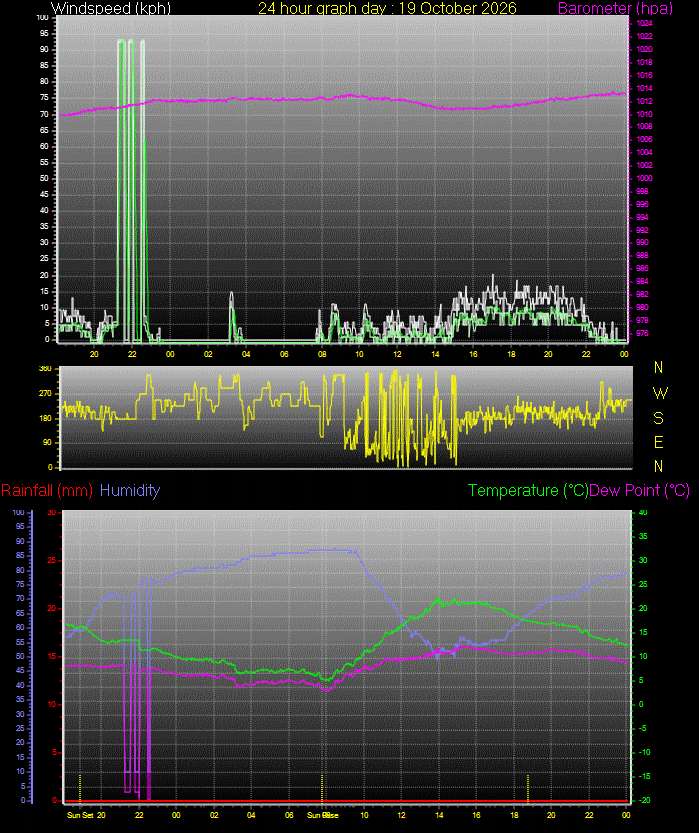699x833 pixels.
Task: Click the 95 value on the windspeed axis
Action: [x=44, y=33]
